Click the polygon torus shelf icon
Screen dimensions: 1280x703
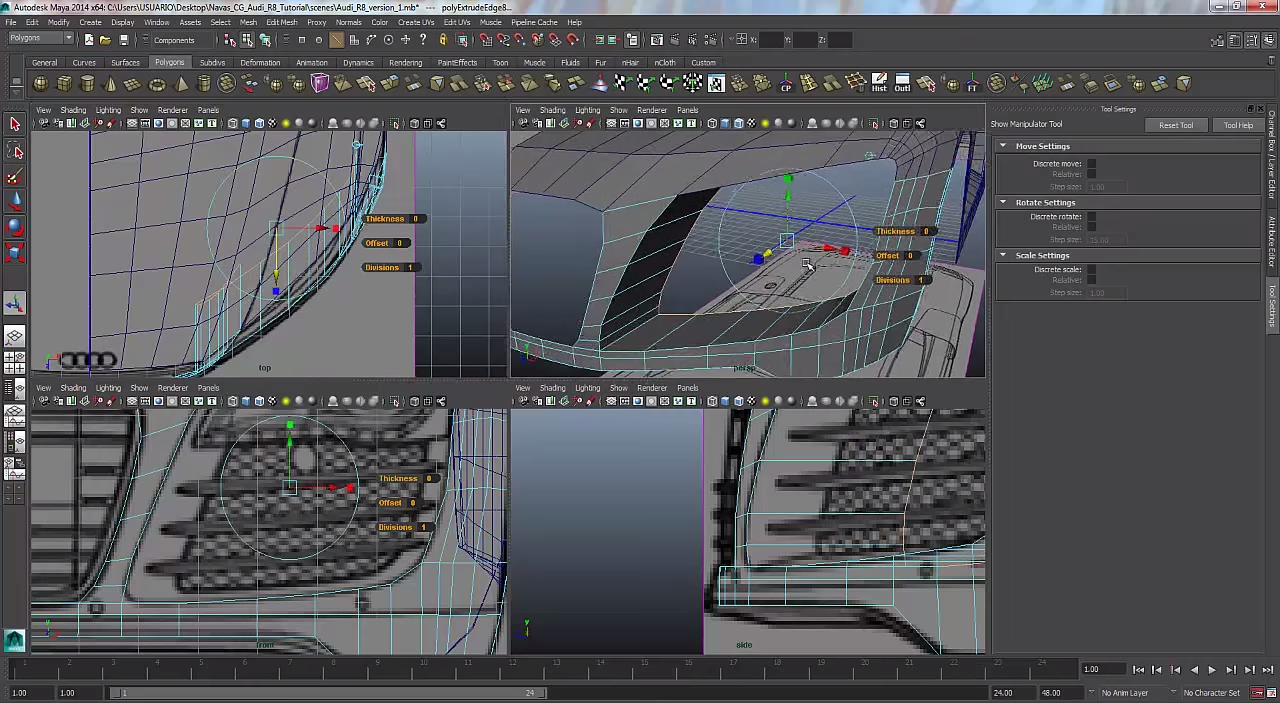(158, 84)
